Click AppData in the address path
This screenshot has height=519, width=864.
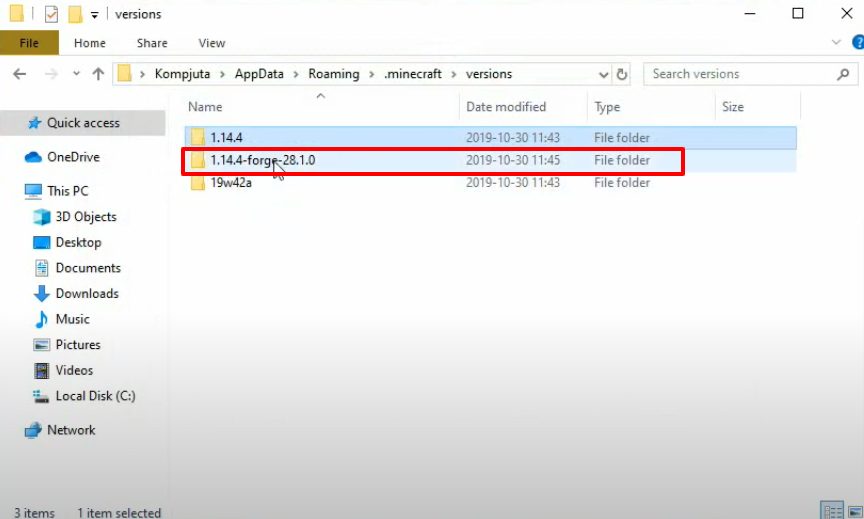259,74
